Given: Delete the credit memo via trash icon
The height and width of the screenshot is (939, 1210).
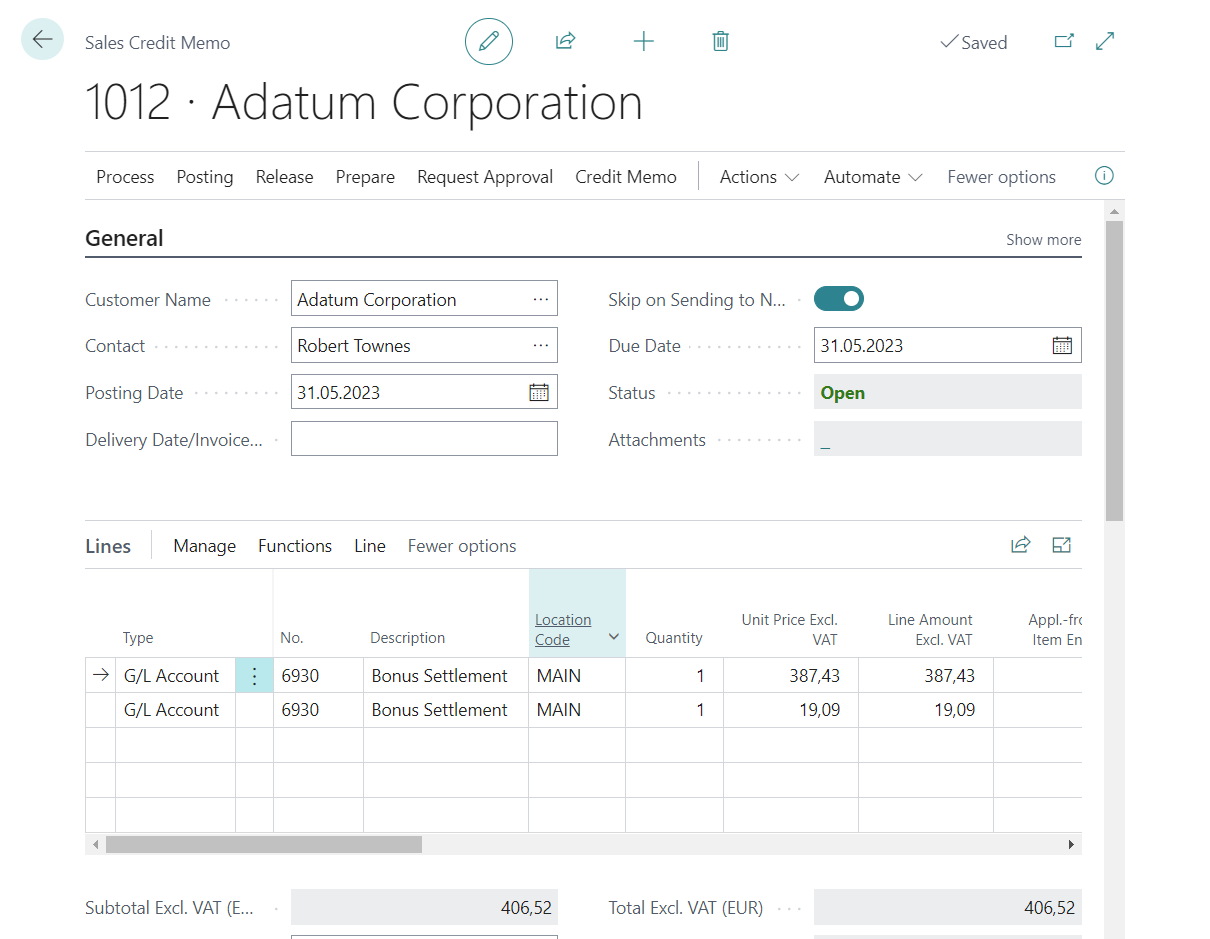Looking at the screenshot, I should pyautogui.click(x=720, y=42).
